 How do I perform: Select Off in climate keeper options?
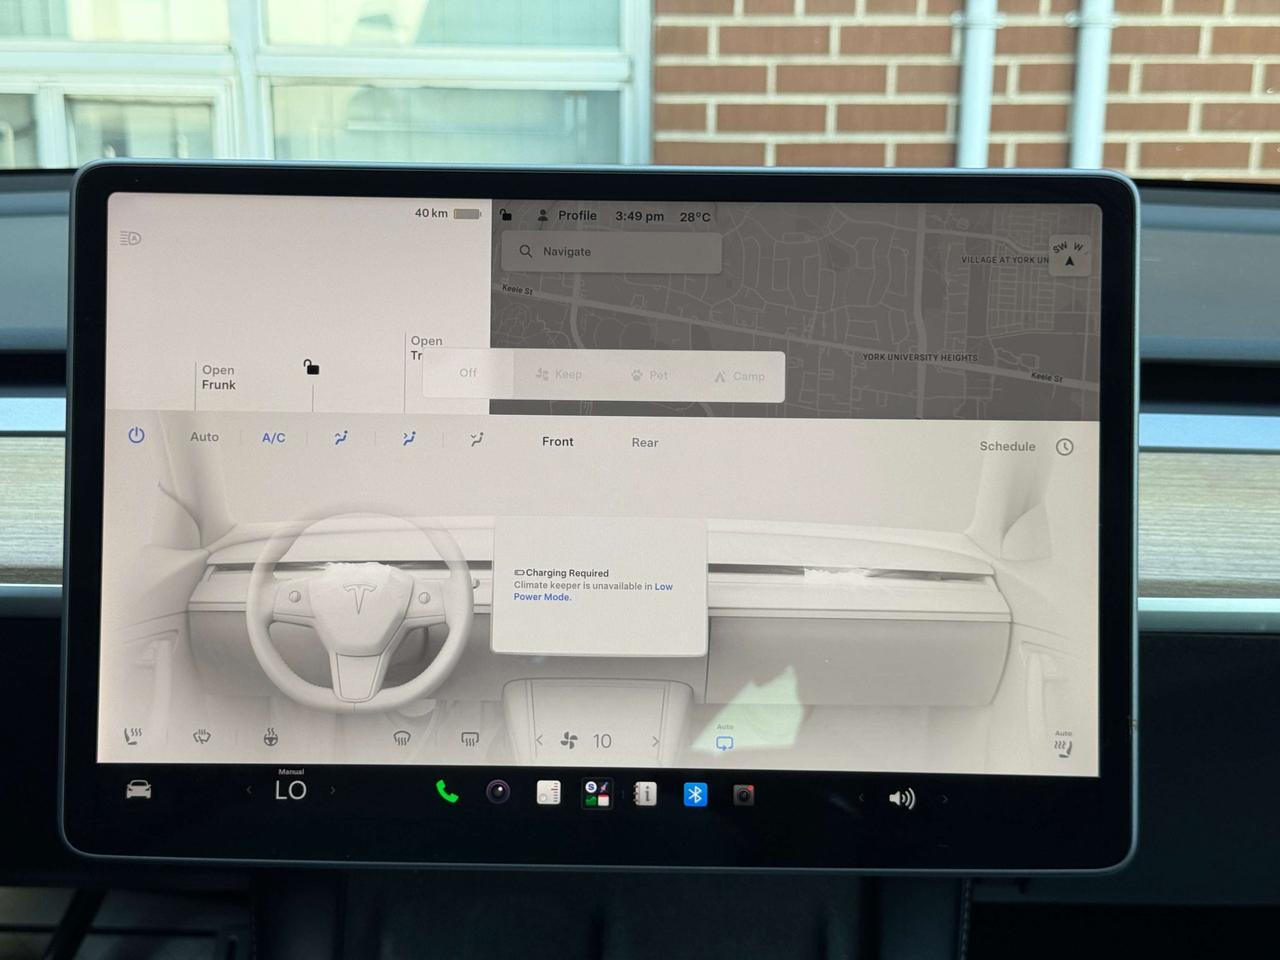[x=468, y=373]
